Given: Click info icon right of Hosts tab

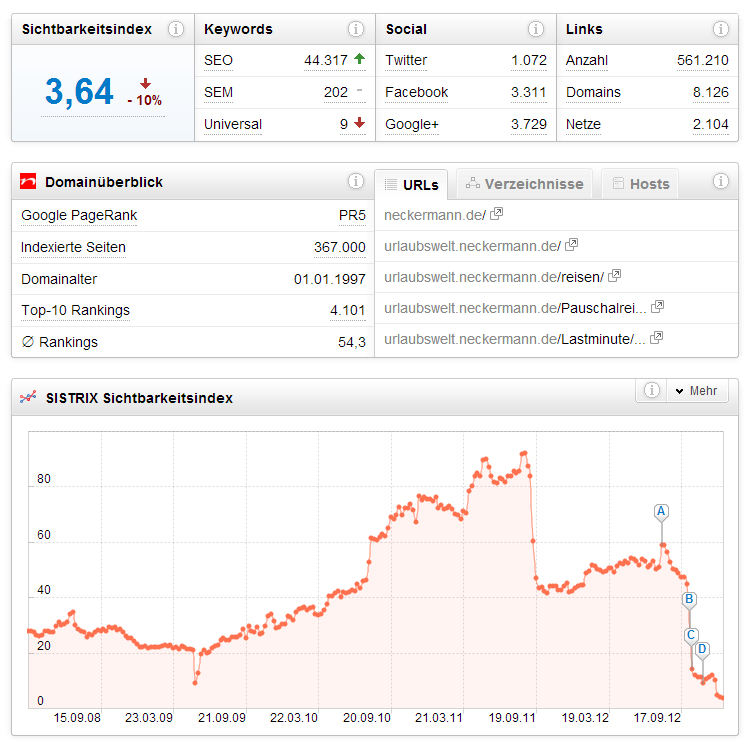Looking at the screenshot, I should (720, 182).
